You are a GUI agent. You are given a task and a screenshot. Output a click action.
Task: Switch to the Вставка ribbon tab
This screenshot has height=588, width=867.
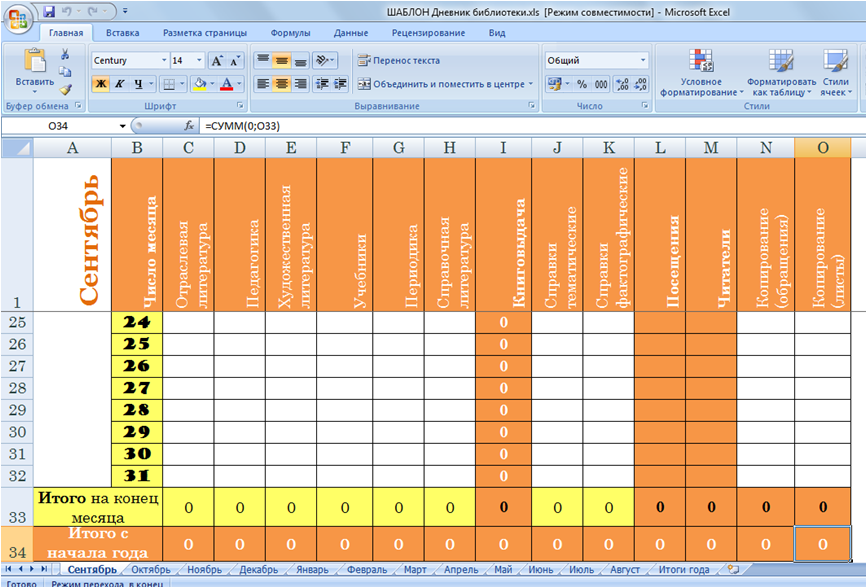pos(122,33)
